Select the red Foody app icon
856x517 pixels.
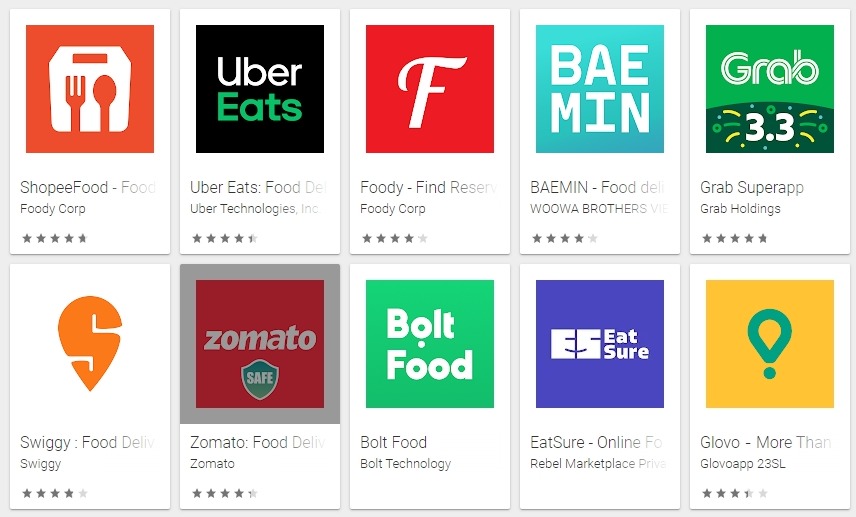pos(430,89)
